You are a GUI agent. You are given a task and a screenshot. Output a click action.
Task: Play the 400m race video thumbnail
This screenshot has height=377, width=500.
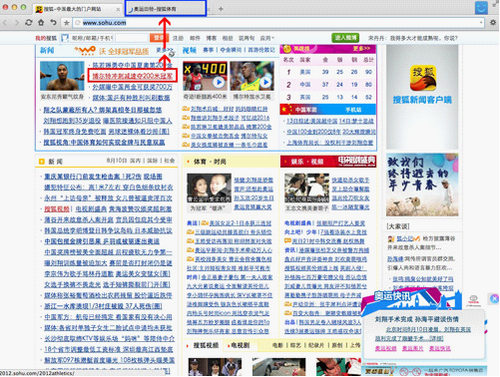click(x=205, y=76)
